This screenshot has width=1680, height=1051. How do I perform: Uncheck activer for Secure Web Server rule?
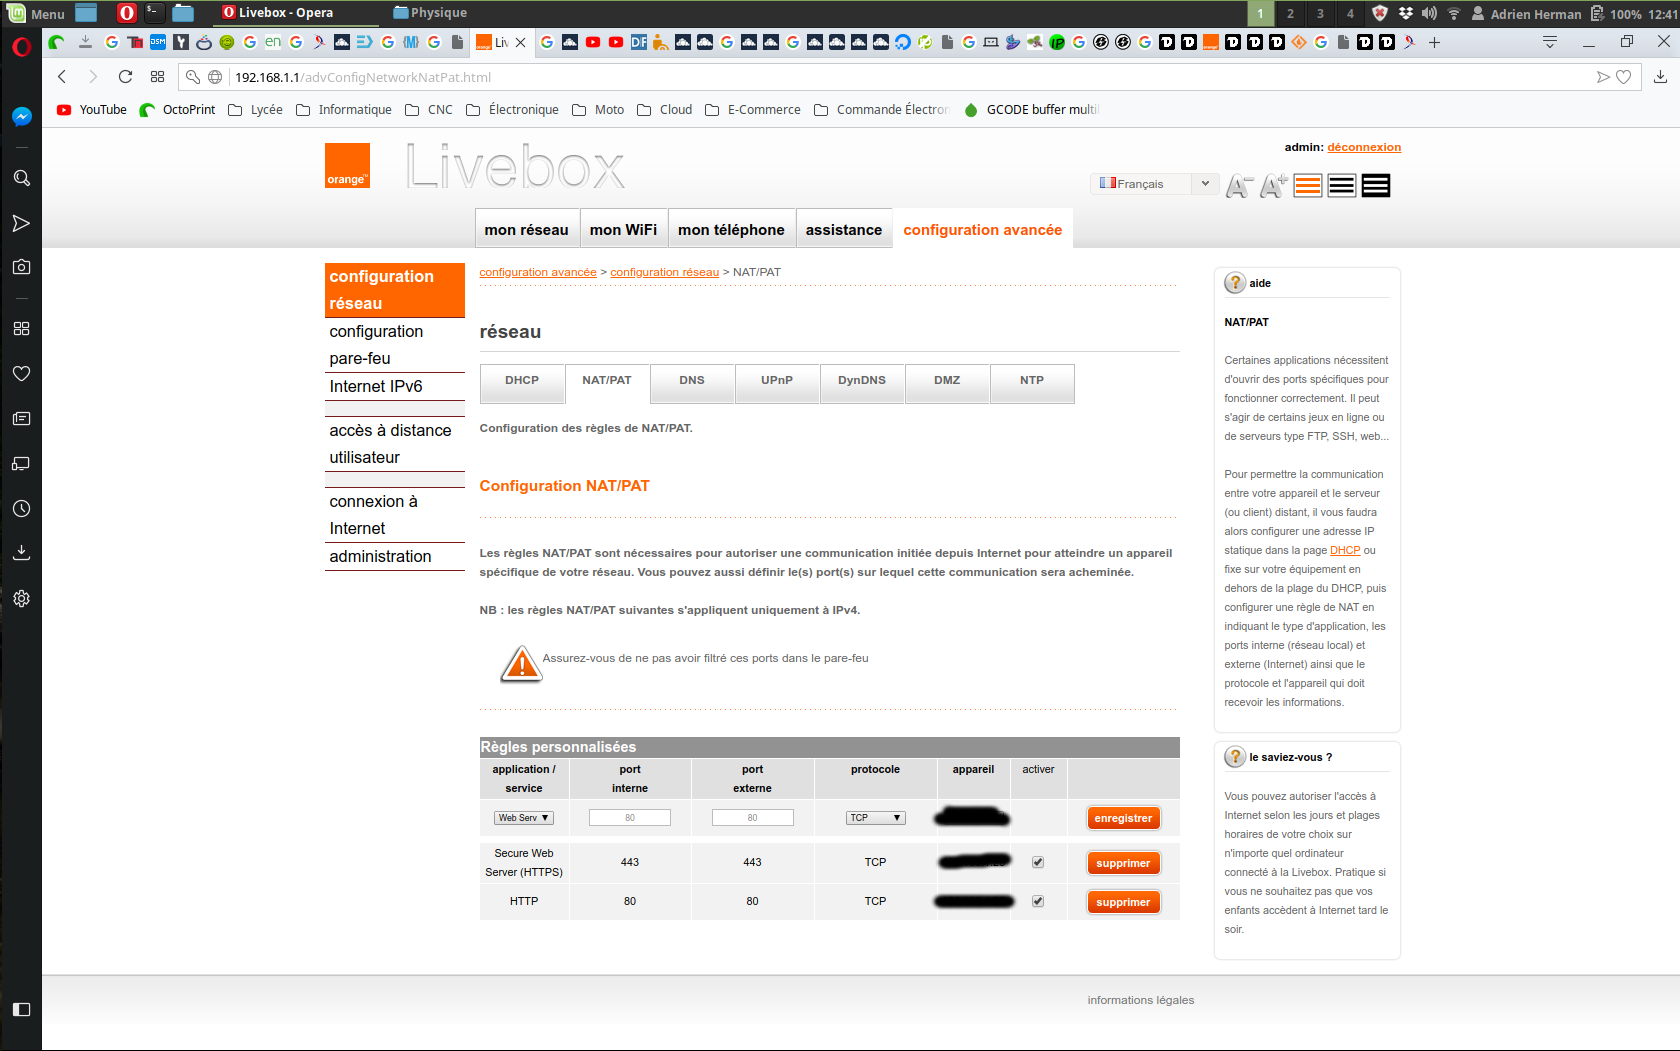pyautogui.click(x=1038, y=862)
